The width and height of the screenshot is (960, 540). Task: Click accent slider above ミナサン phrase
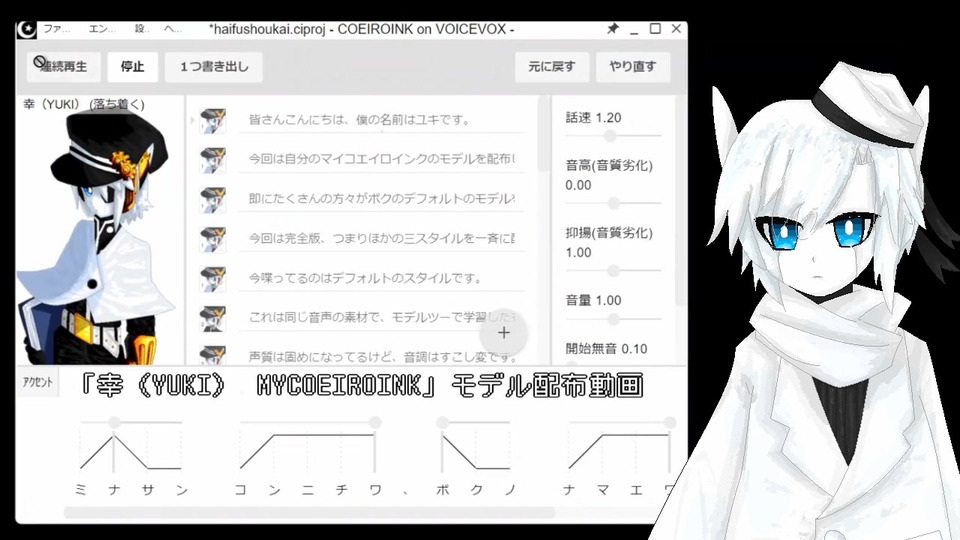(130, 422)
